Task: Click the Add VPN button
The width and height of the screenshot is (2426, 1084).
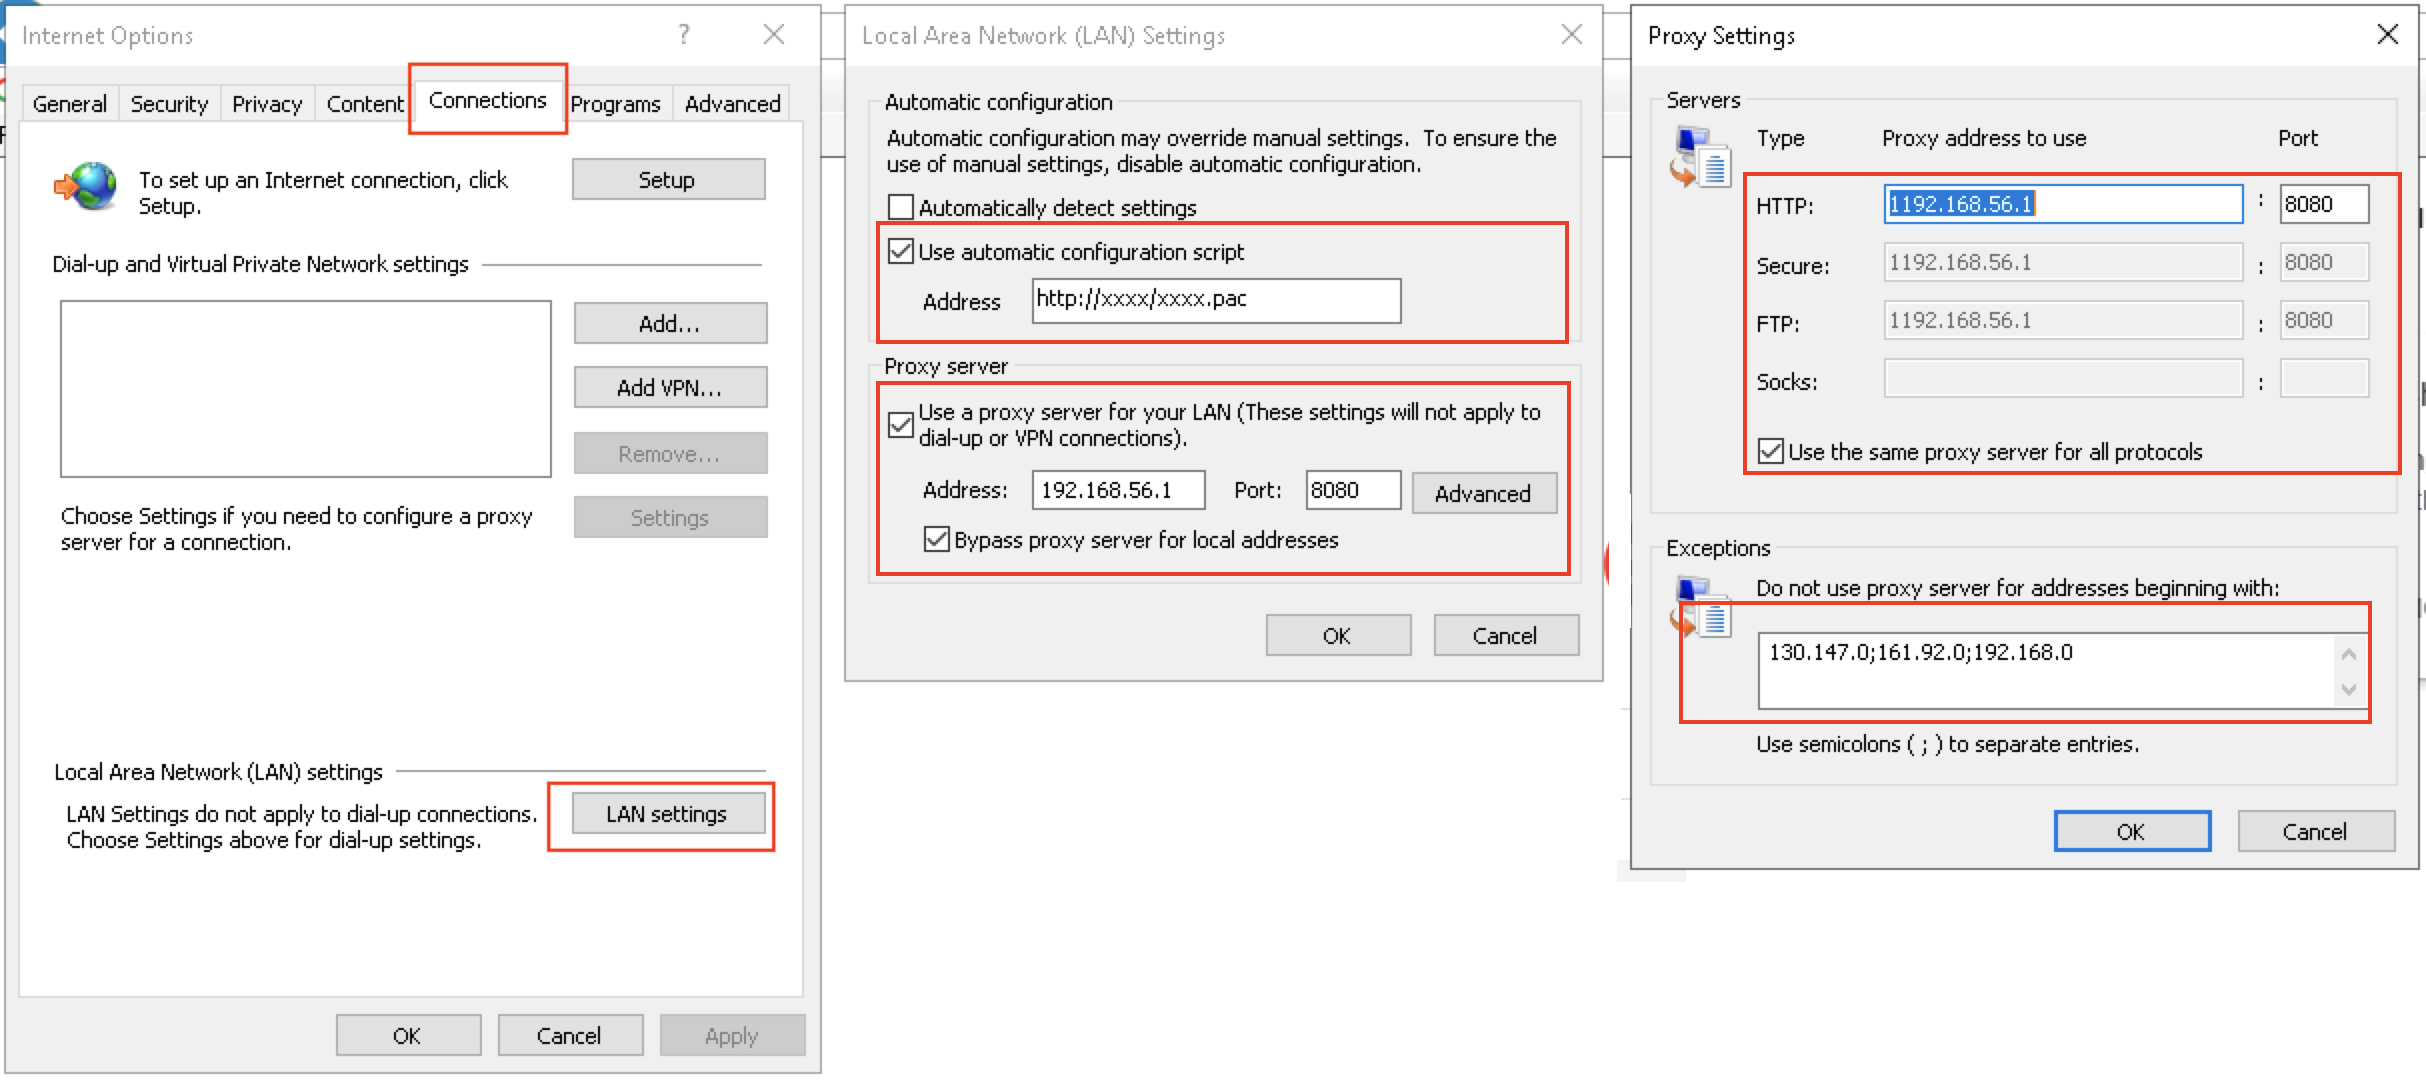Action: click(669, 388)
